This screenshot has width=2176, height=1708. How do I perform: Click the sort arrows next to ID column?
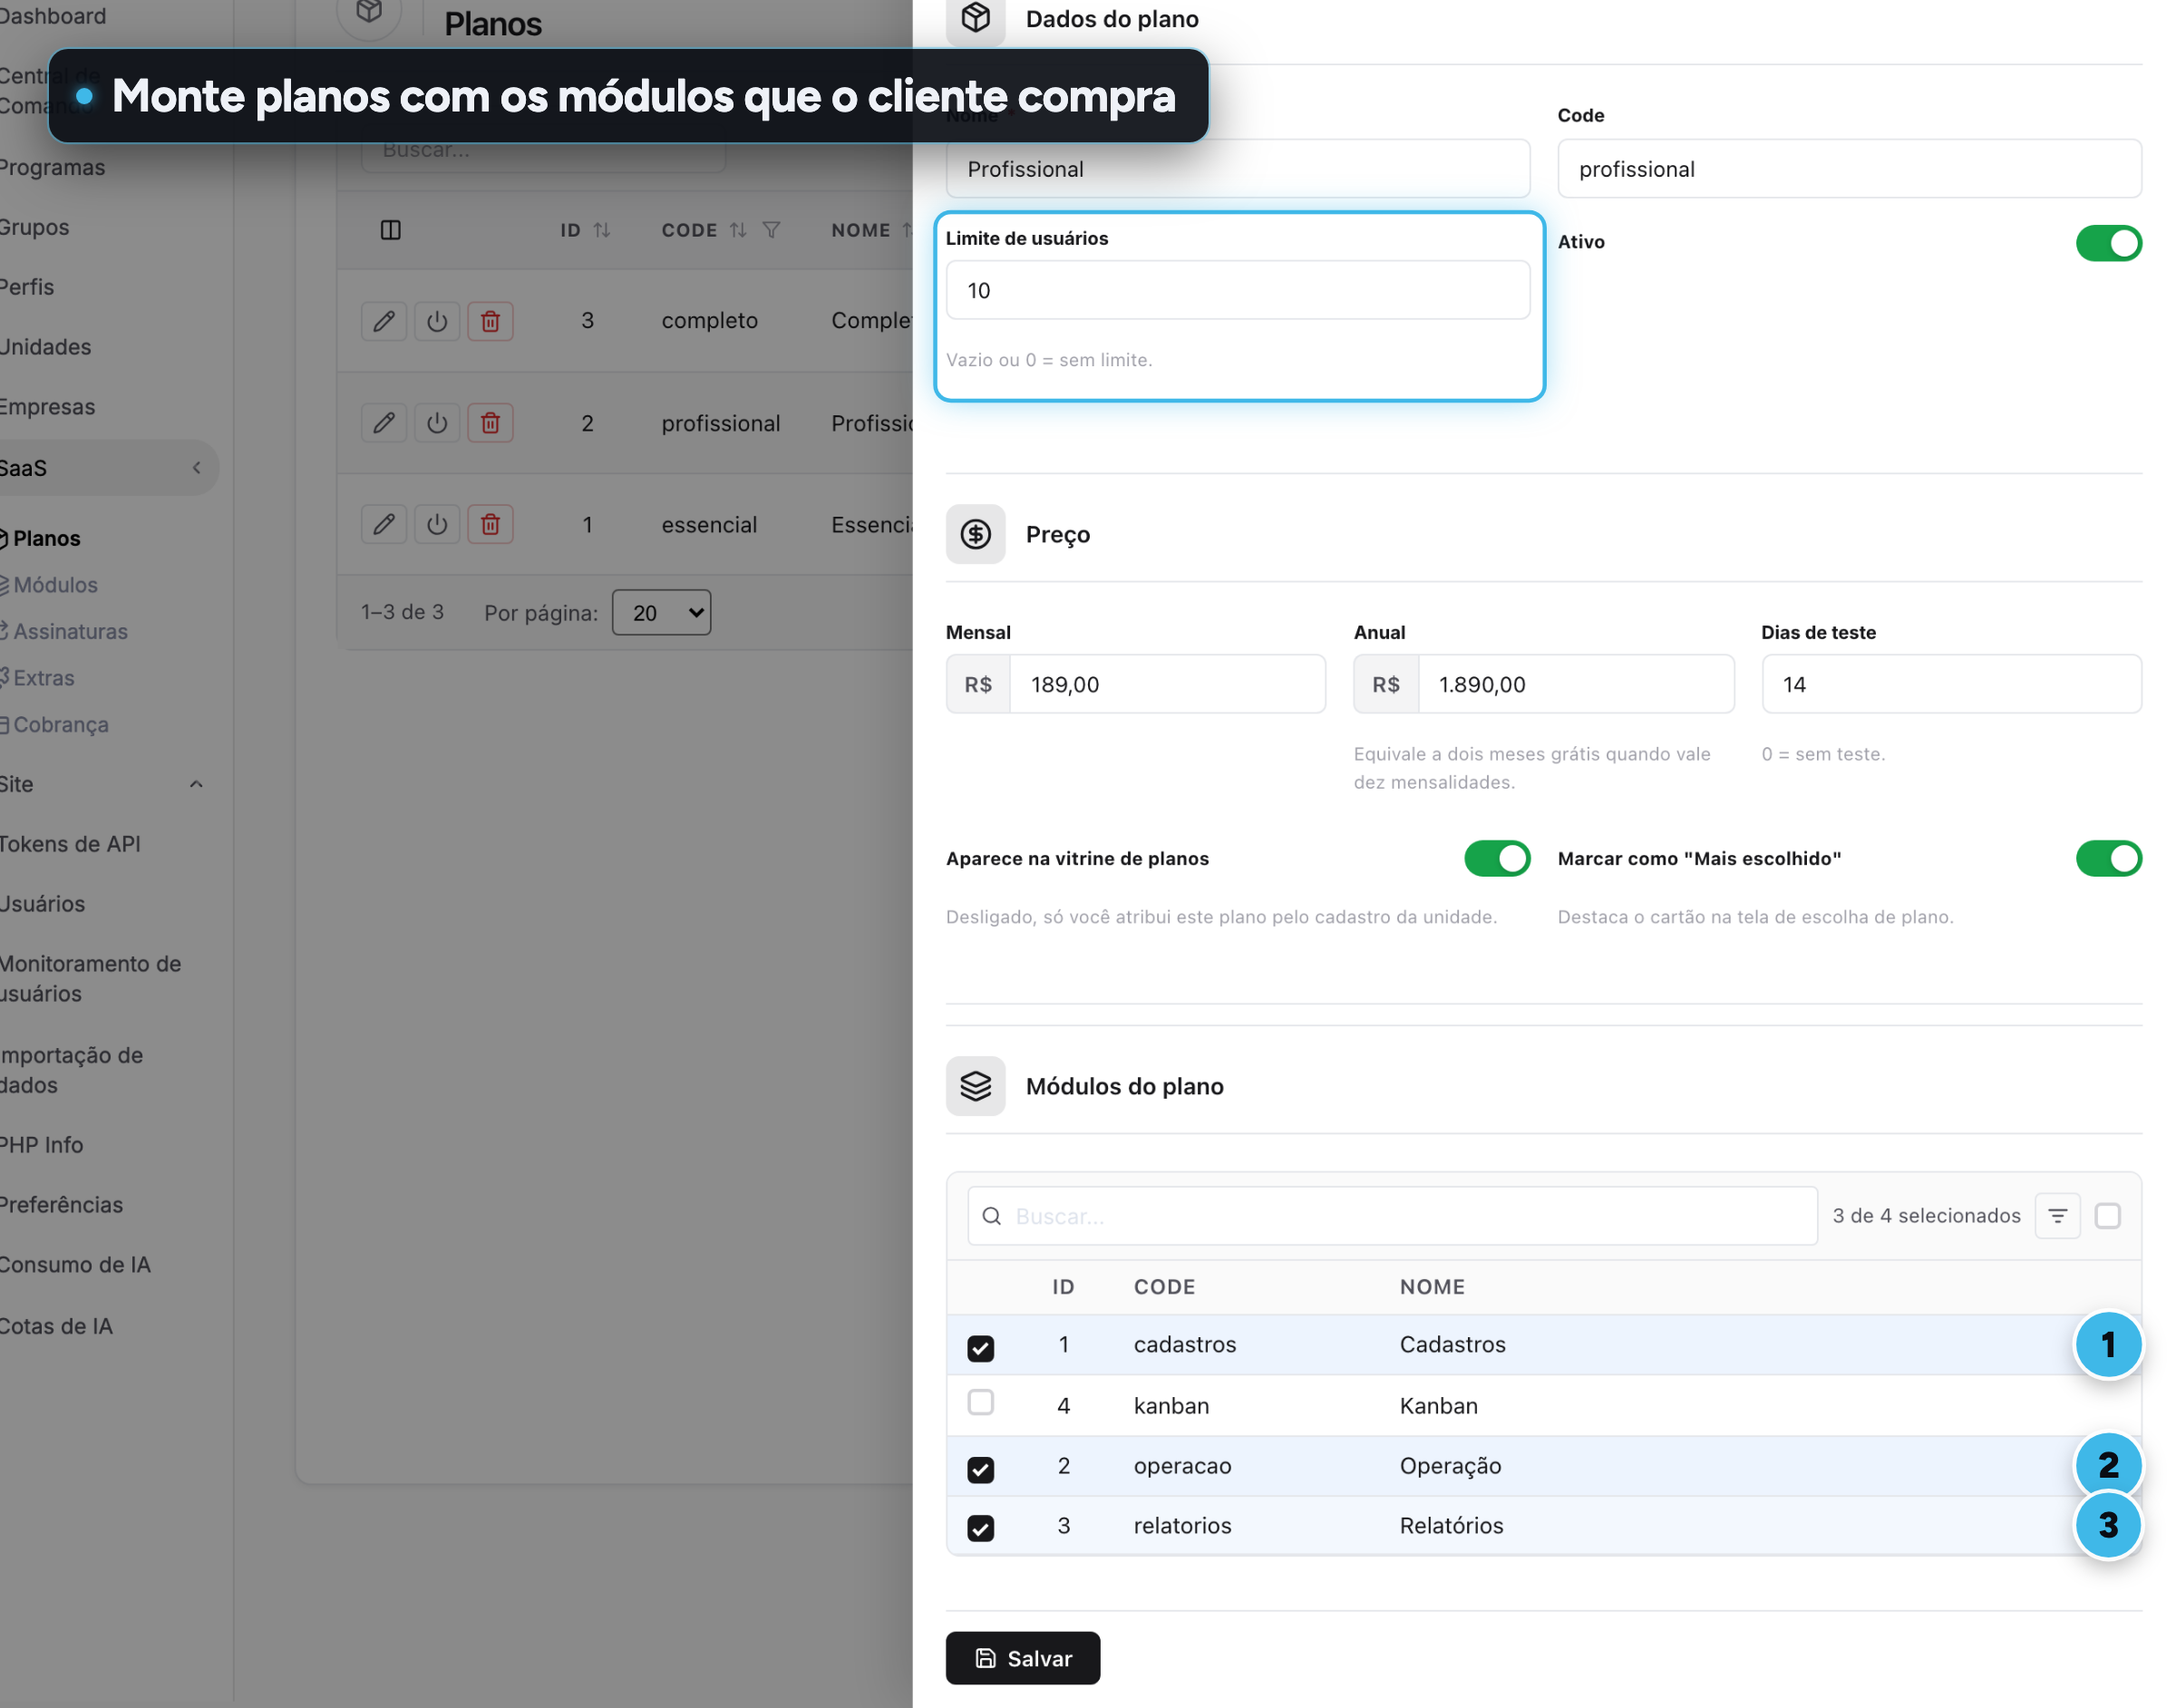tap(601, 230)
